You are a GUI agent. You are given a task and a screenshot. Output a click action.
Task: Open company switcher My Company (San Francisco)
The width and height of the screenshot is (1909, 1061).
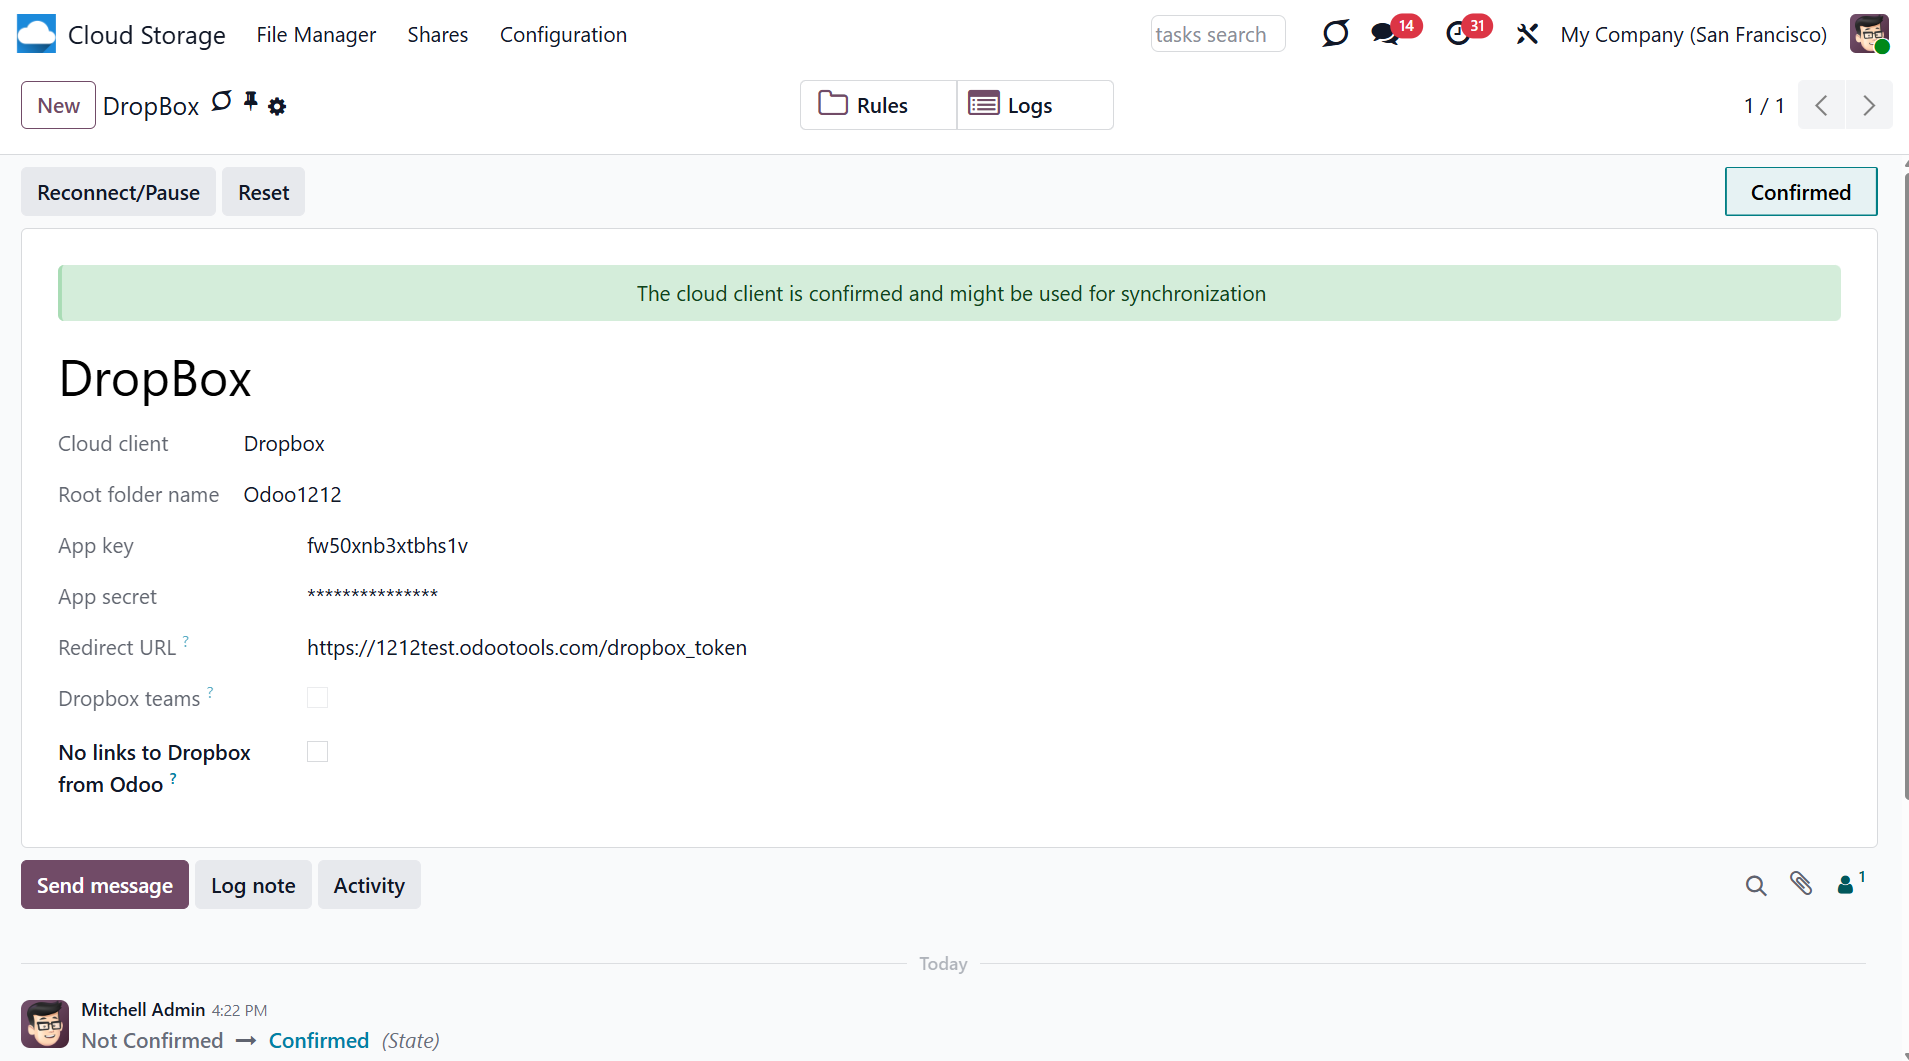point(1693,35)
